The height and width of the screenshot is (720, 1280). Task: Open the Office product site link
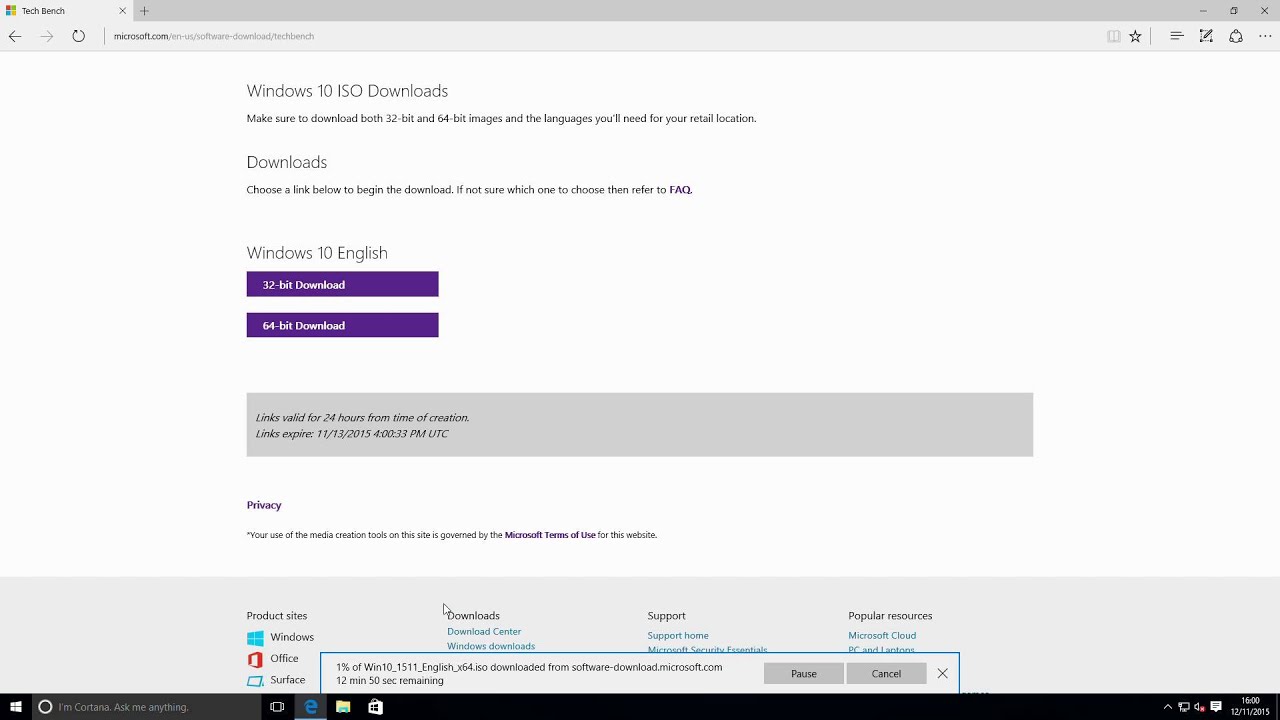tap(284, 658)
